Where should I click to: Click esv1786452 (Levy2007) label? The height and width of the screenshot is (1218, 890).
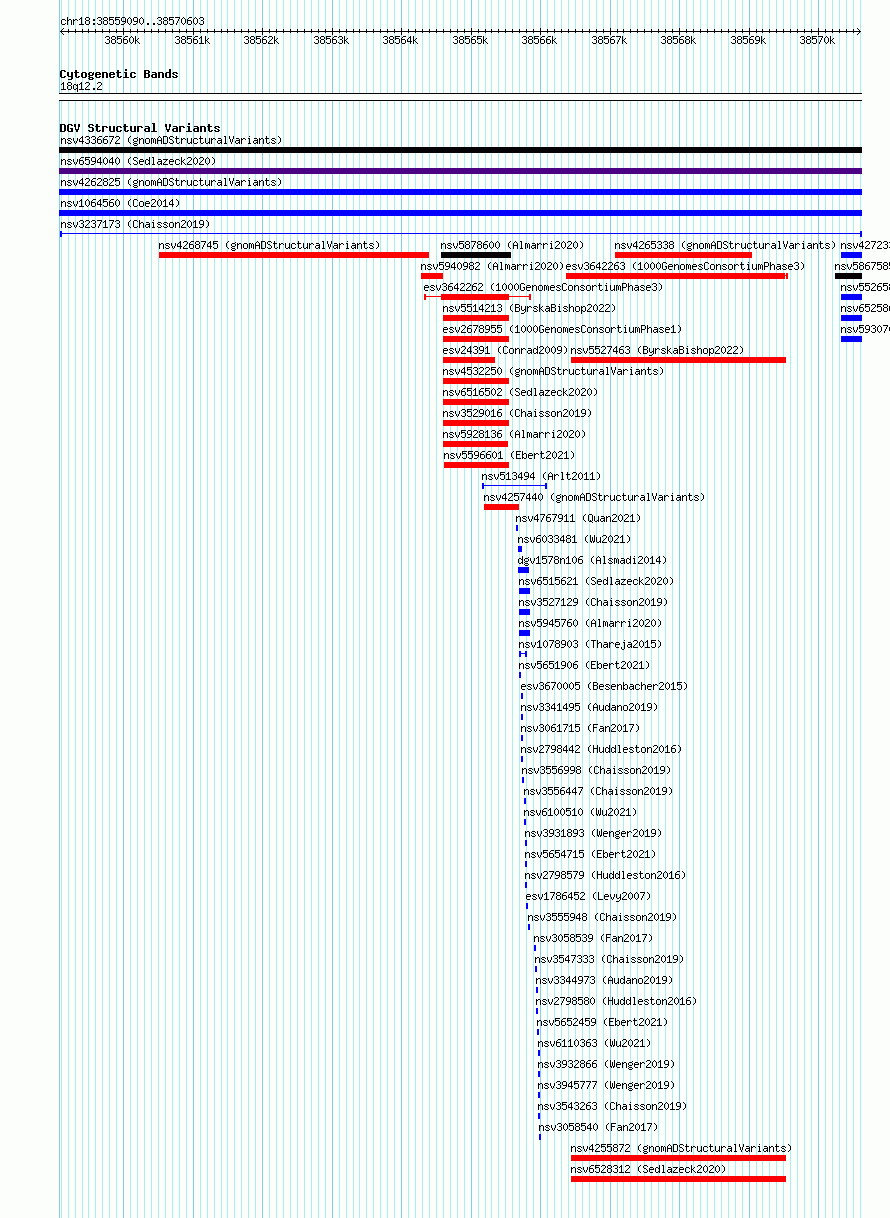coord(589,896)
